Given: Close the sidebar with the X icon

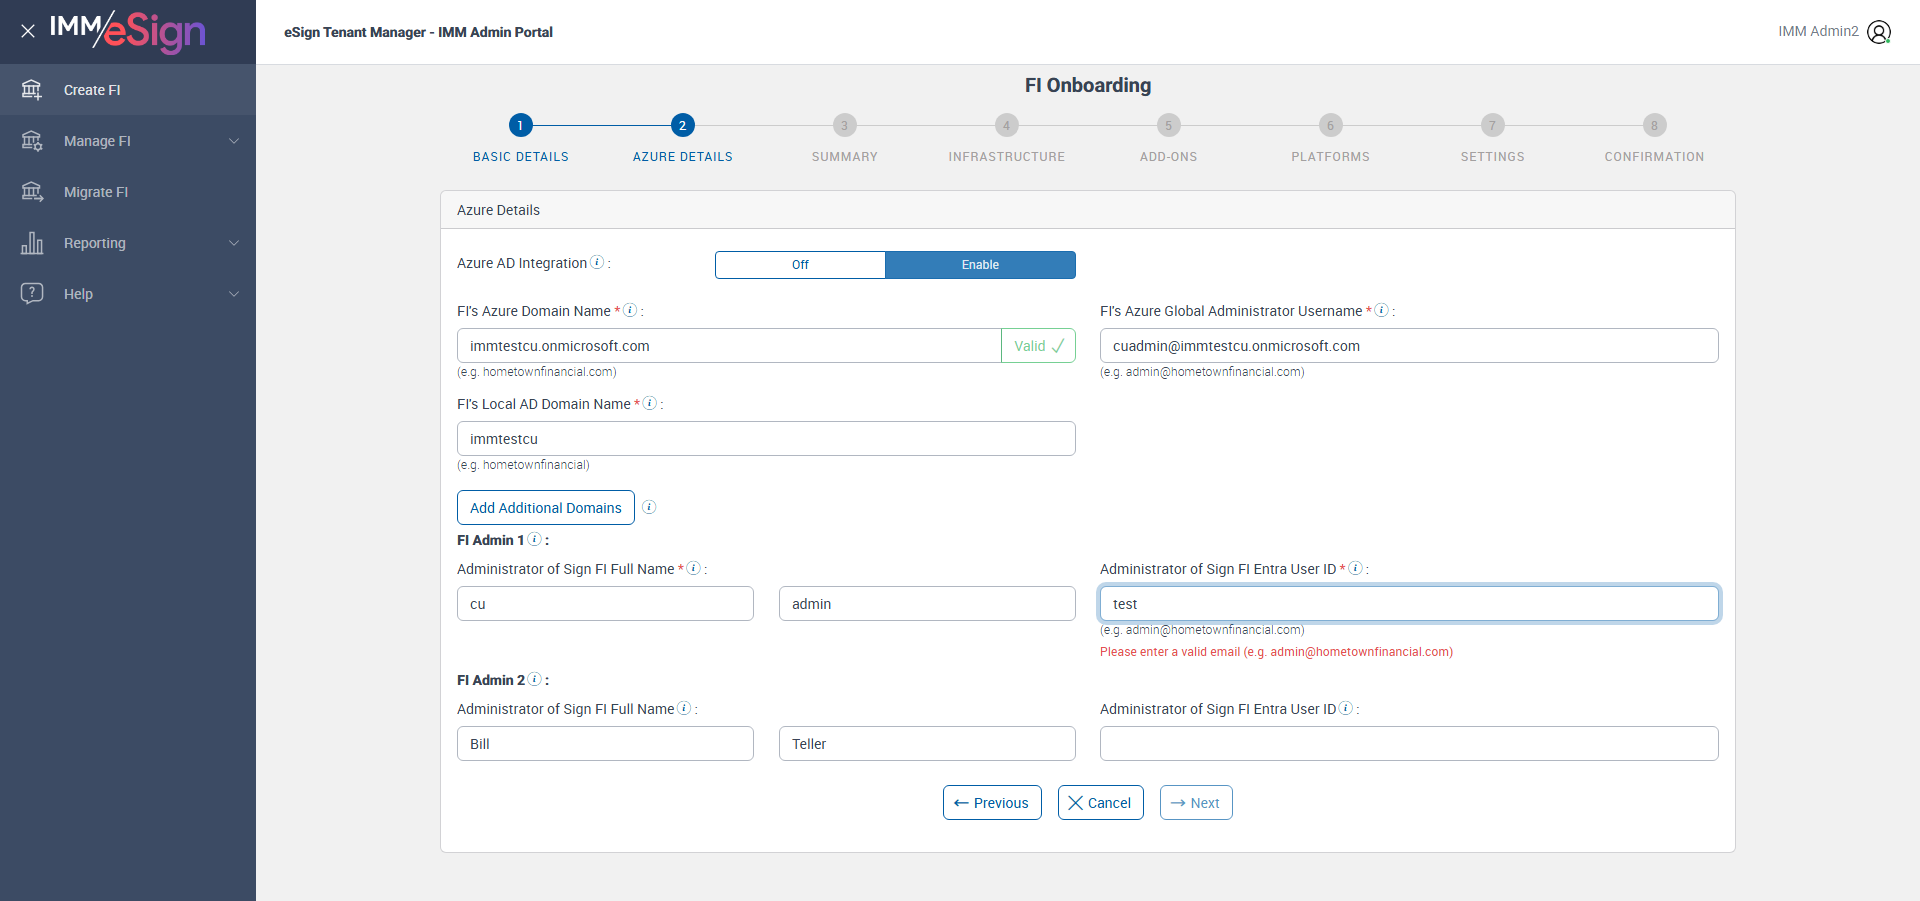Looking at the screenshot, I should click(x=28, y=31).
